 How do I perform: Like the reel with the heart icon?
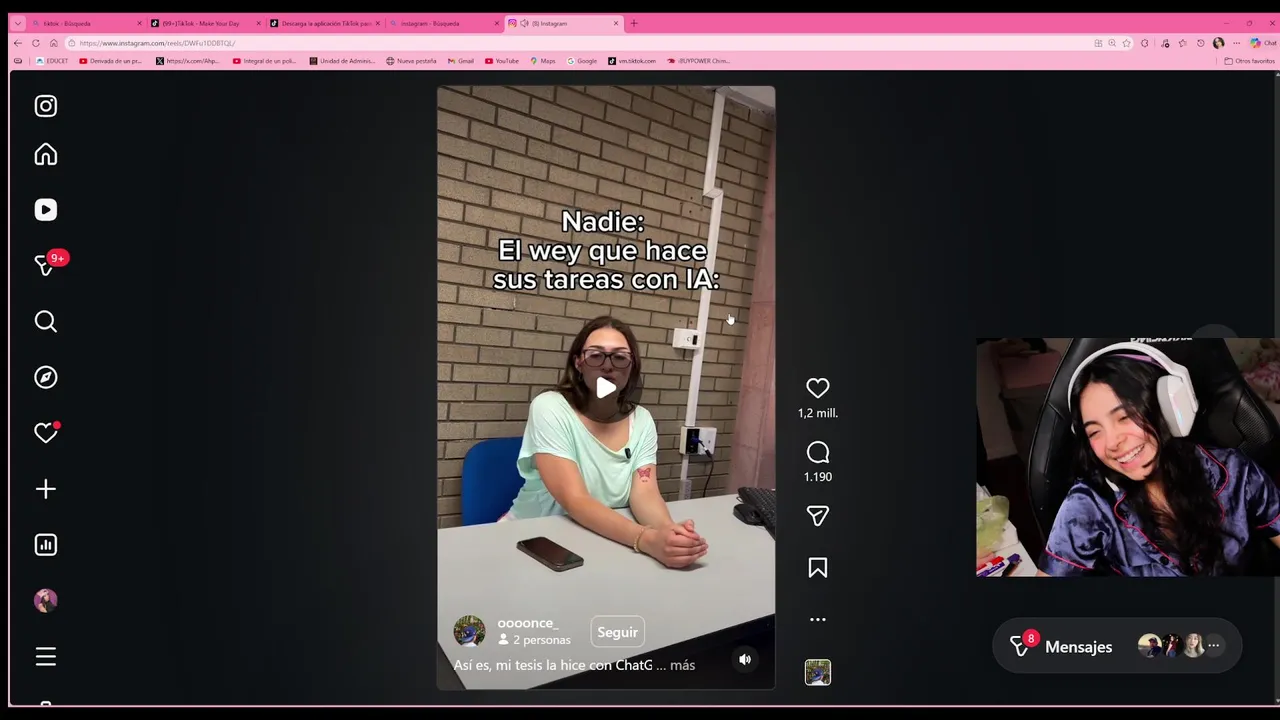pos(818,388)
